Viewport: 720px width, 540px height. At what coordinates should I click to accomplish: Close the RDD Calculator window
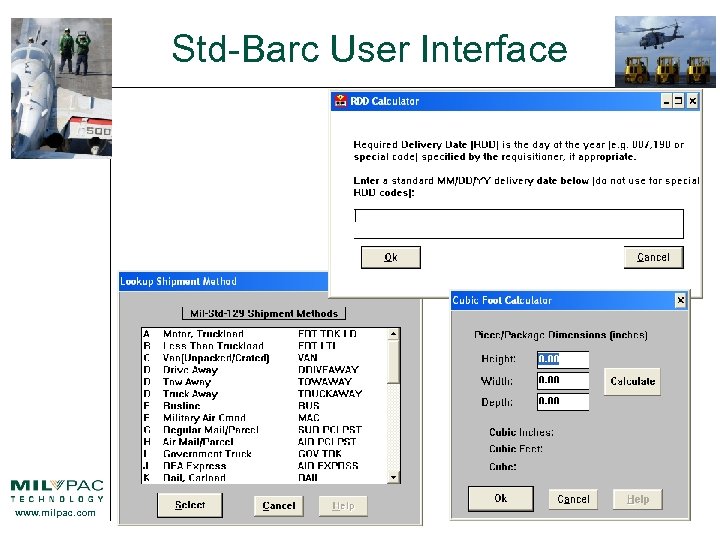pyautogui.click(x=692, y=101)
